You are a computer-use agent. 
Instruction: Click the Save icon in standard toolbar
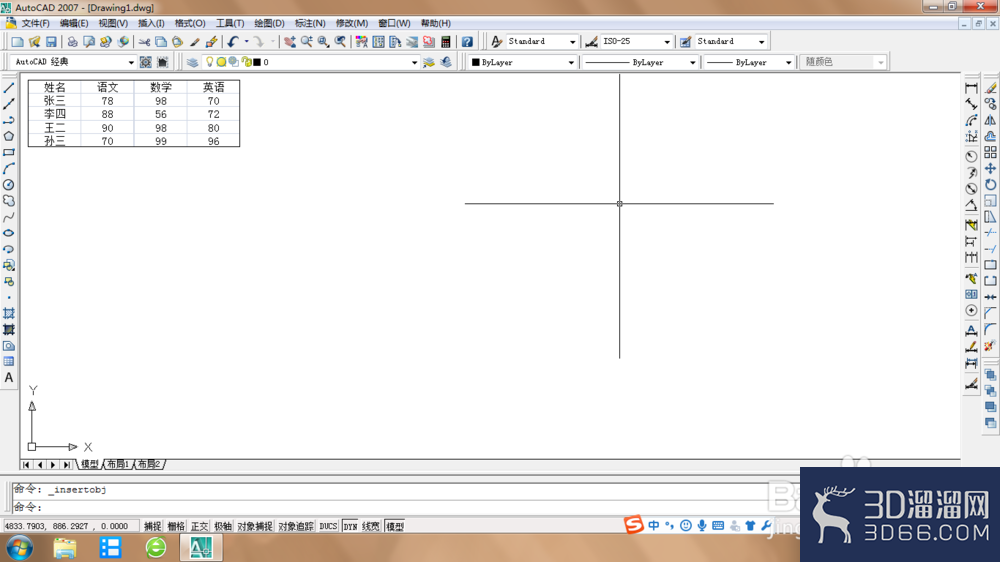point(51,41)
